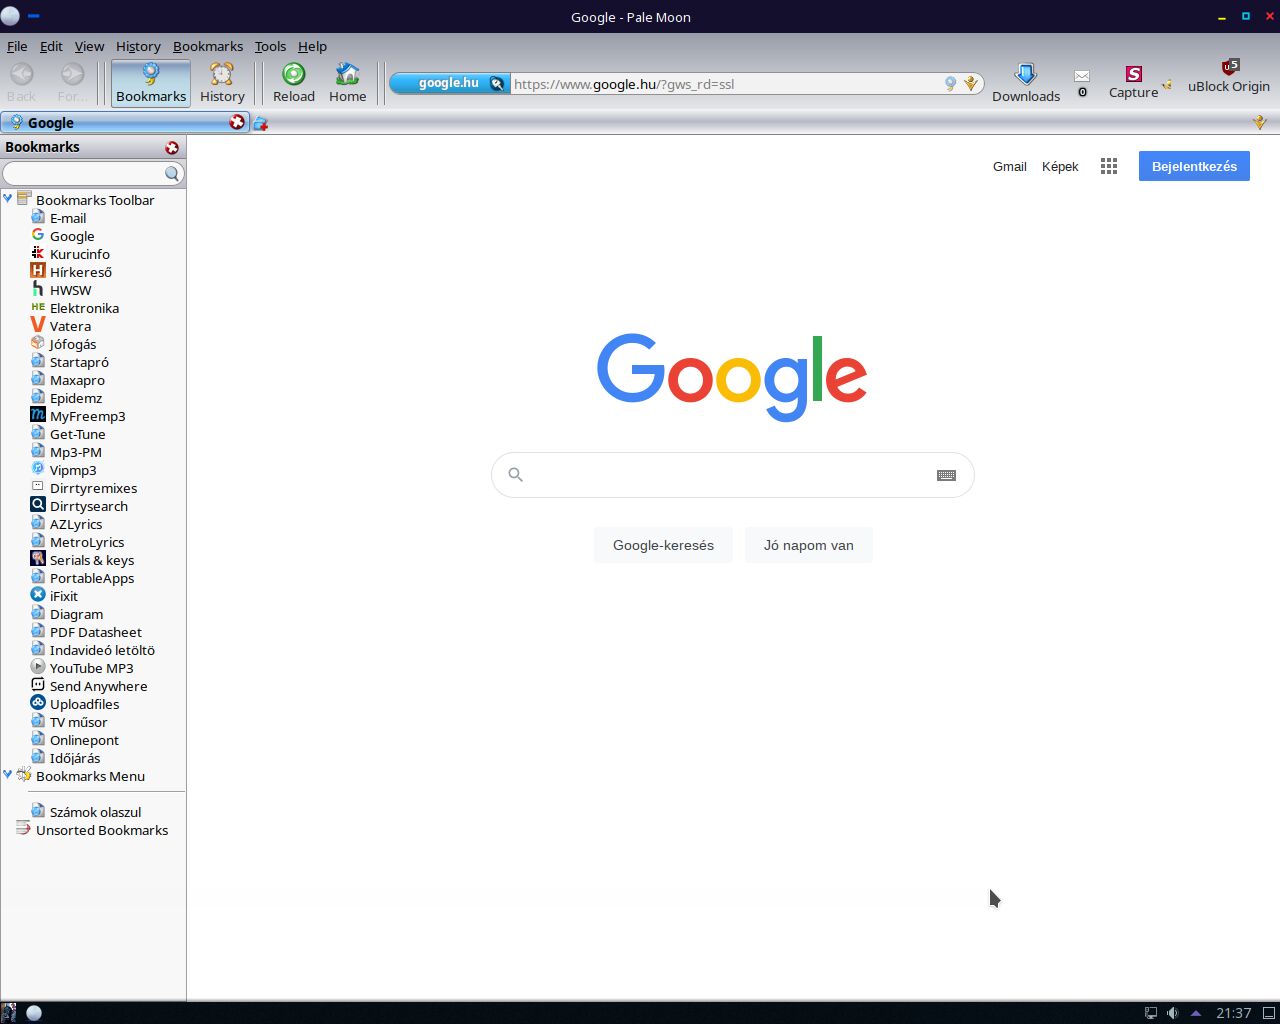
Task: Open the list all tabs dropdown
Action: tap(1260, 122)
